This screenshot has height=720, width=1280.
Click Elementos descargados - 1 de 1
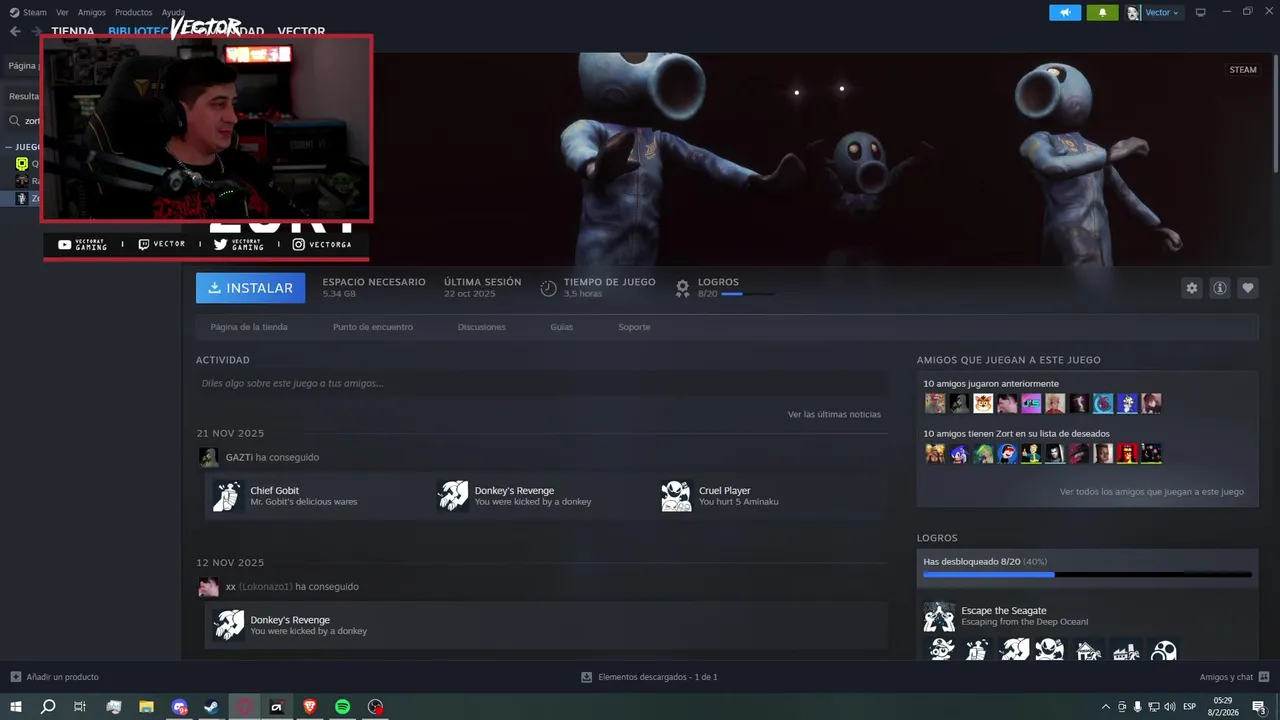point(657,677)
